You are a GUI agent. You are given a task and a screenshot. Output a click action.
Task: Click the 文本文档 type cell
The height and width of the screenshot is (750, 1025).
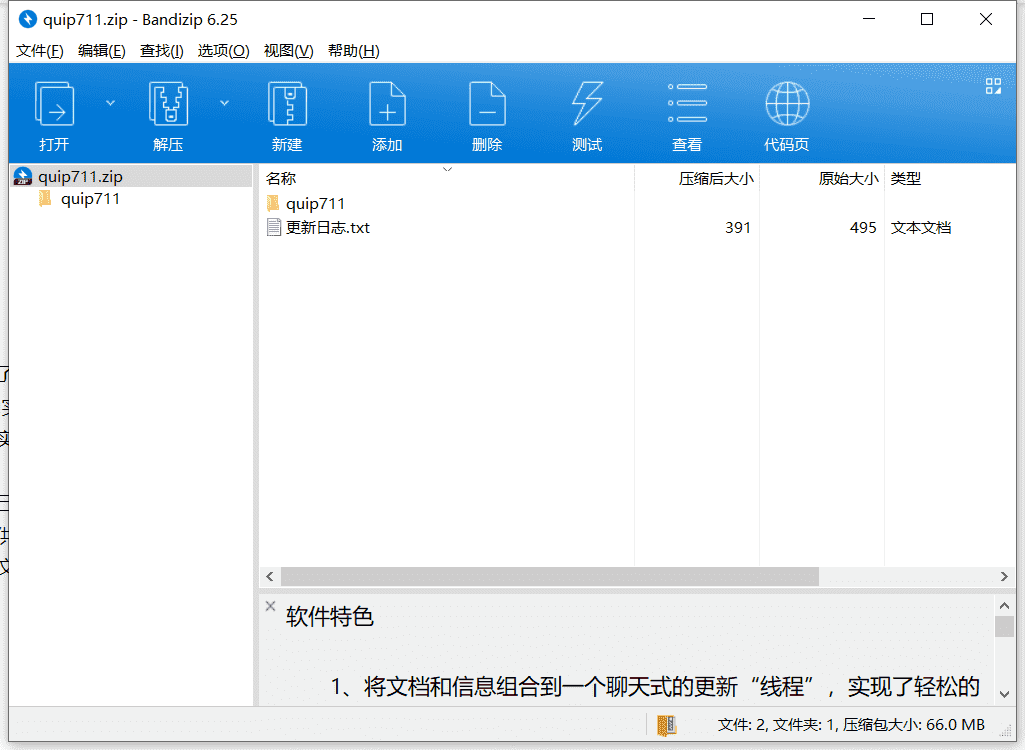click(x=920, y=228)
